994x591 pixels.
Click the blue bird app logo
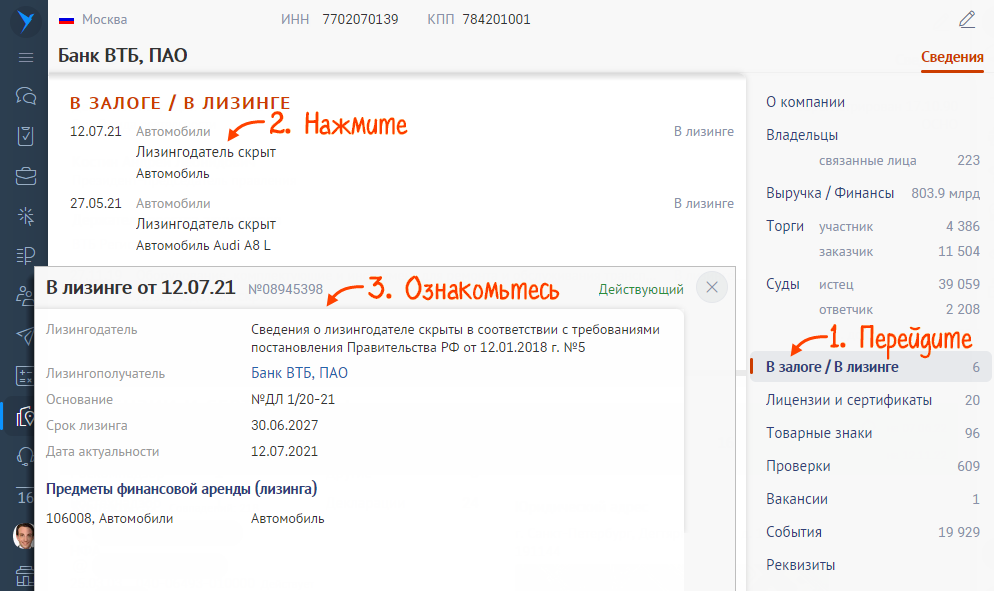[25, 20]
